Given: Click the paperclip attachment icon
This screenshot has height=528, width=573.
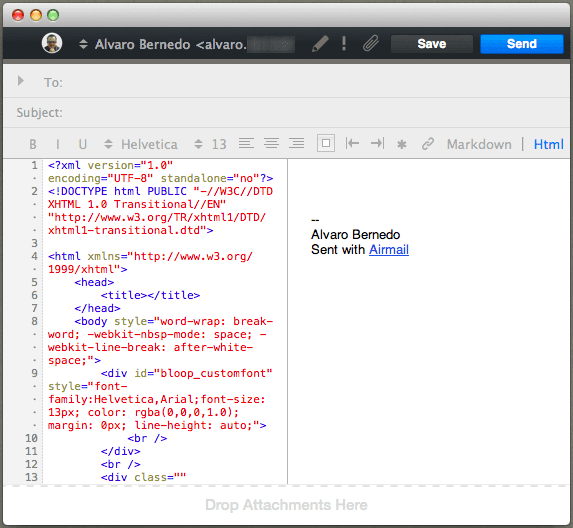Looking at the screenshot, I should tap(371, 43).
